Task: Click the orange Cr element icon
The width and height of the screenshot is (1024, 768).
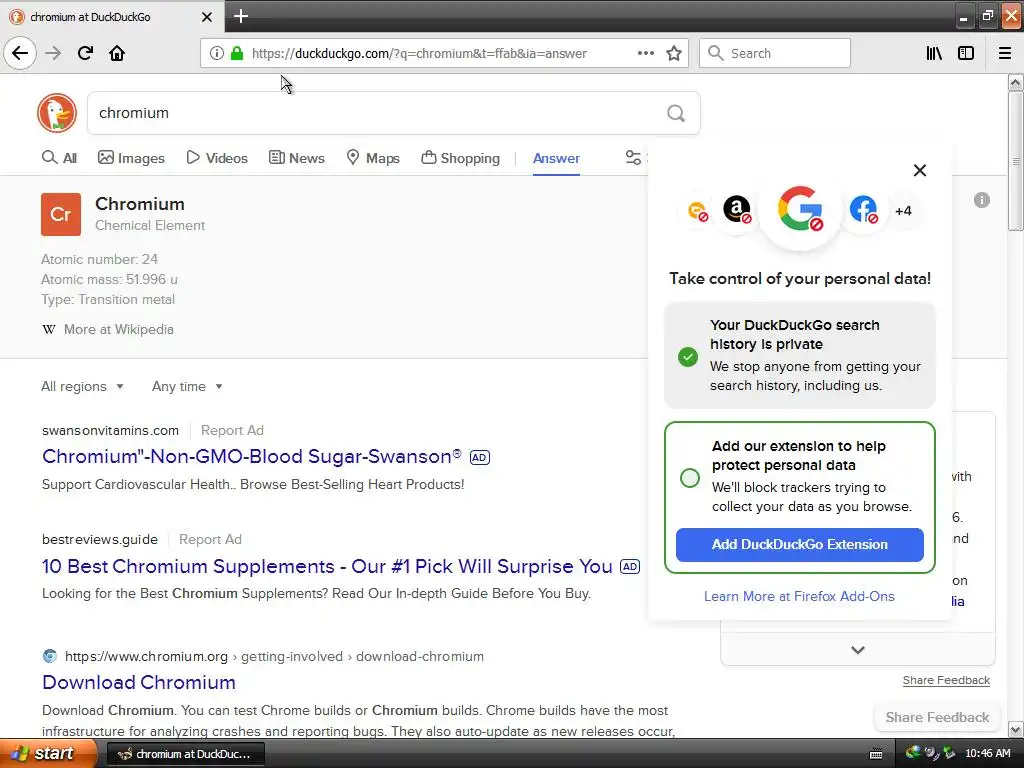Action: coord(61,214)
